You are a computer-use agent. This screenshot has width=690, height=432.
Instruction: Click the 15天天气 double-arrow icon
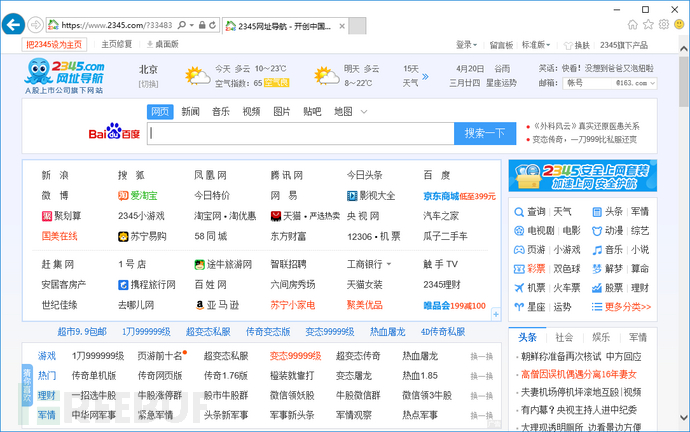[x=425, y=77]
